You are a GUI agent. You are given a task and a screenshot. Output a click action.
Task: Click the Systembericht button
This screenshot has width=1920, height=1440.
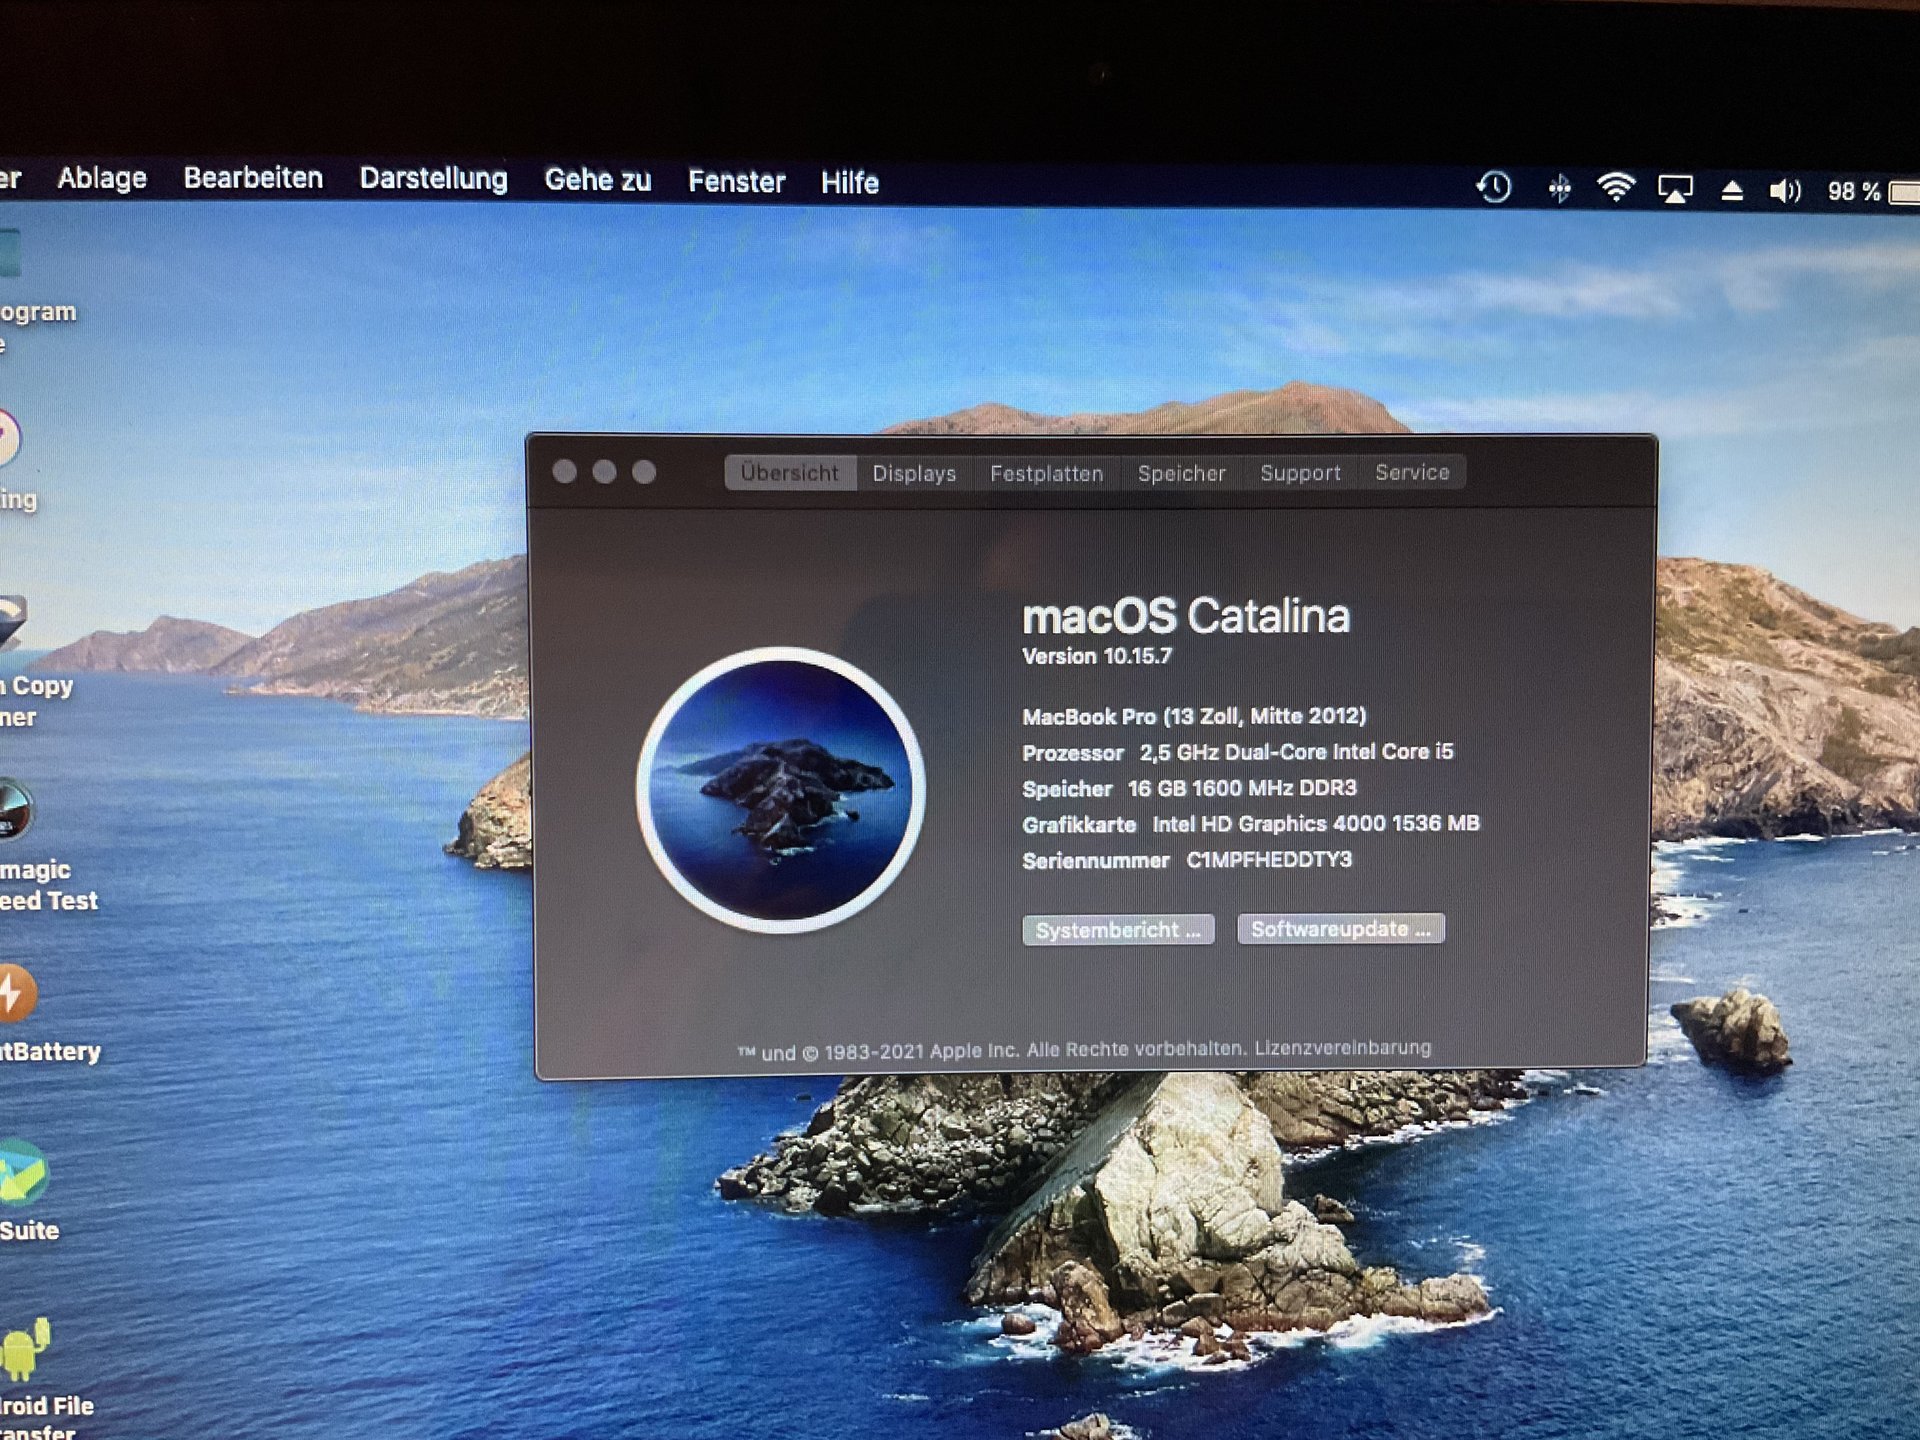(1118, 930)
